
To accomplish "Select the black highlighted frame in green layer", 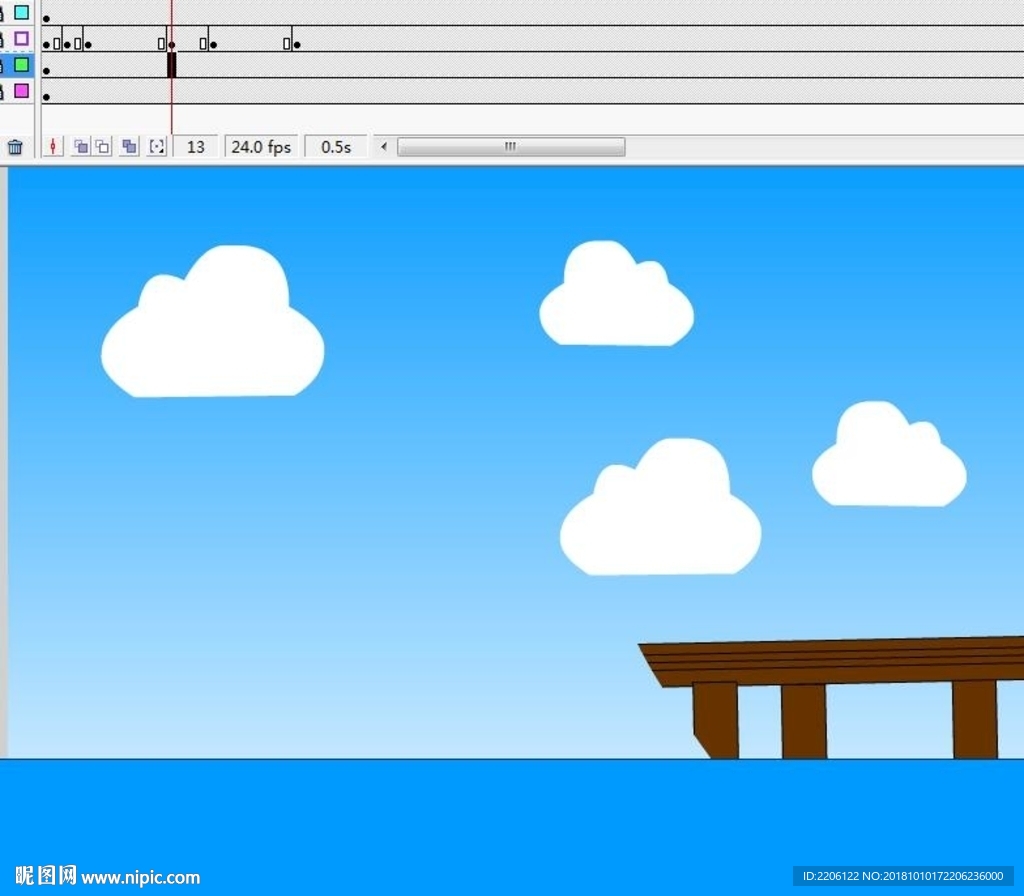I will coord(171,65).
